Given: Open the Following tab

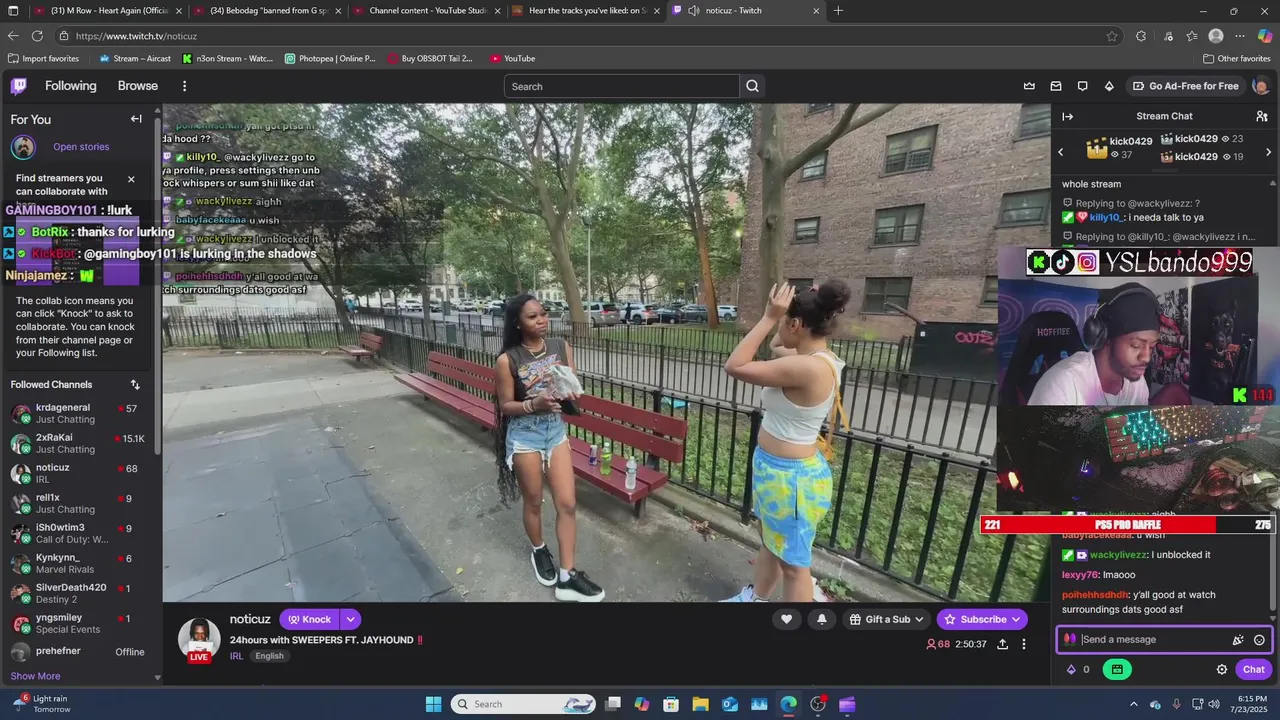Looking at the screenshot, I should click(x=71, y=86).
